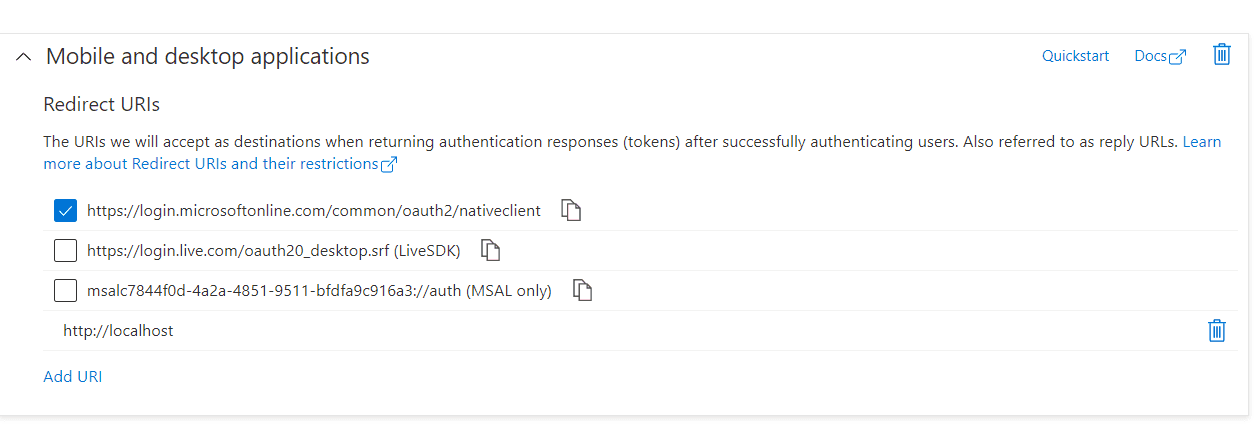Click the login.microsoftonline.com nativeclient URI text
The width and height of the screenshot is (1258, 436).
pyautogui.click(x=313, y=211)
